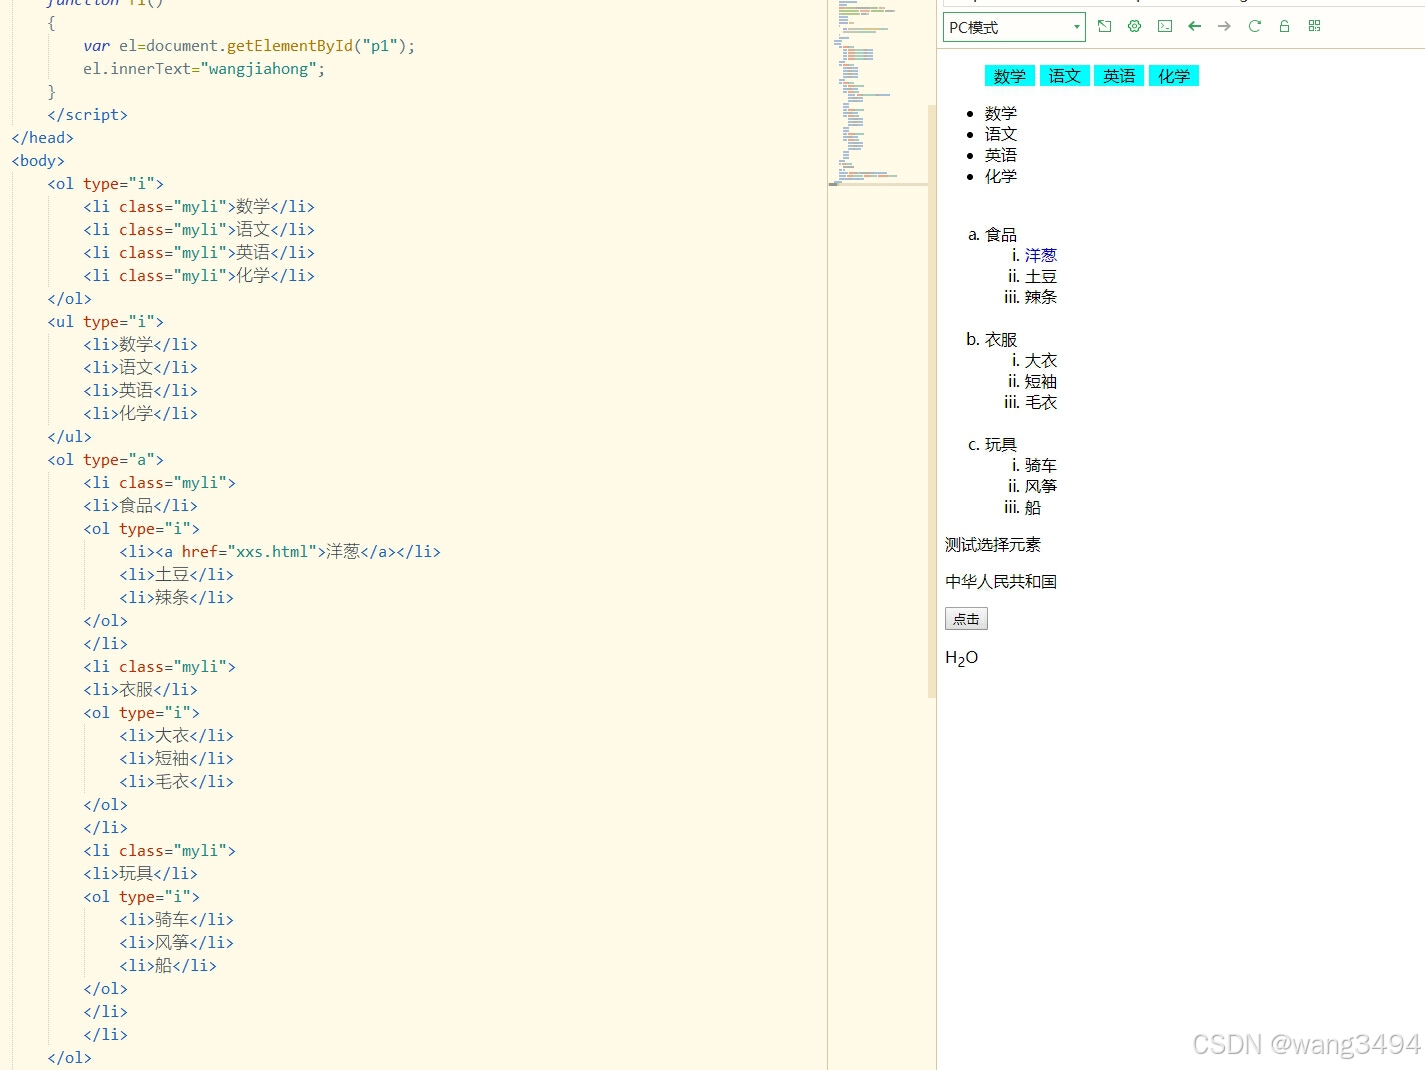1425x1070 pixels.
Task: Click the <li>土豆</li> code line
Action: [x=176, y=575]
